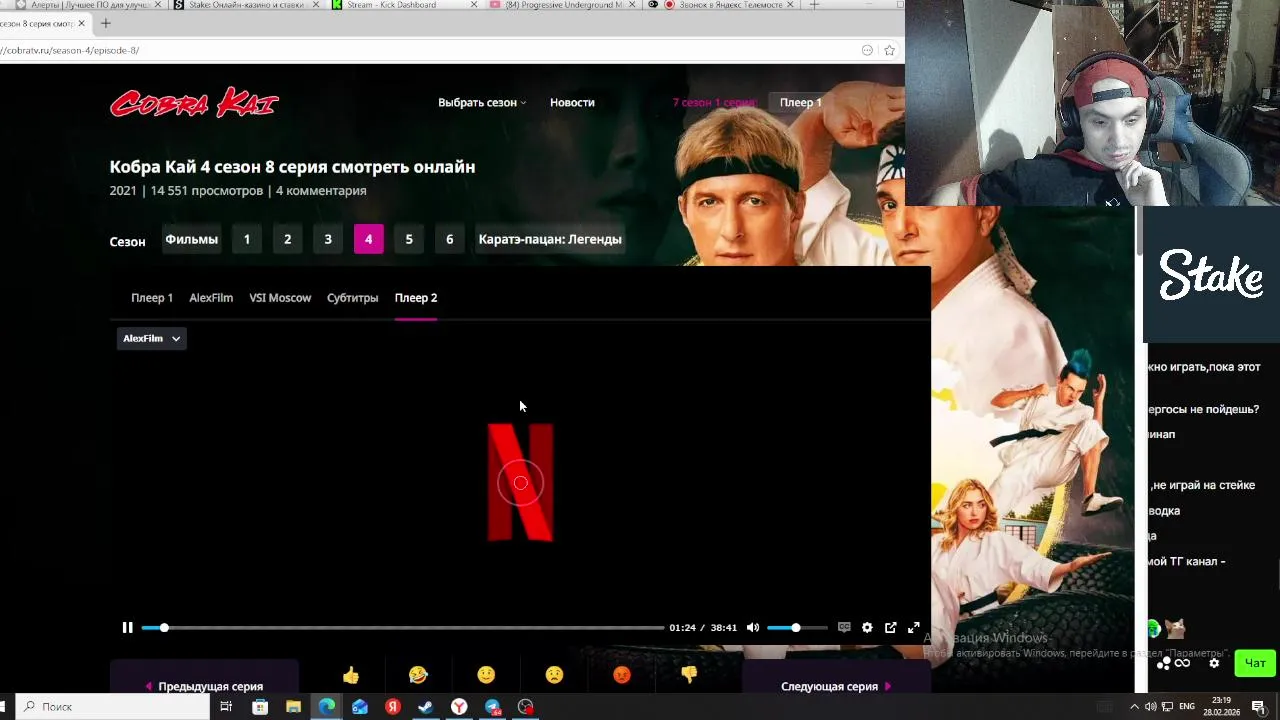1280x720 pixels.
Task: Switch to the Субтитры tab
Action: pyautogui.click(x=352, y=298)
